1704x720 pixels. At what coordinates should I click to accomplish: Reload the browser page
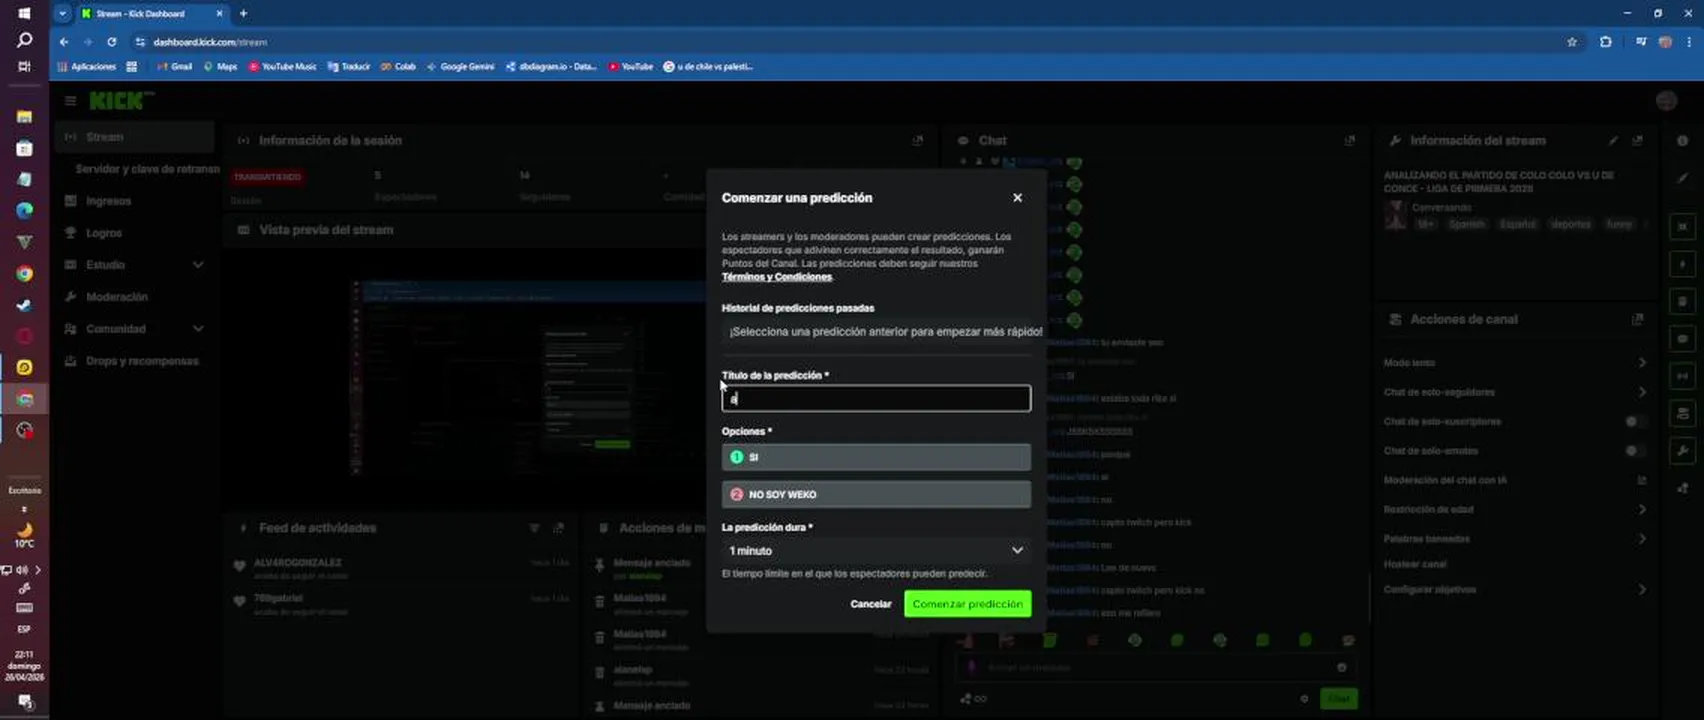pyautogui.click(x=112, y=42)
